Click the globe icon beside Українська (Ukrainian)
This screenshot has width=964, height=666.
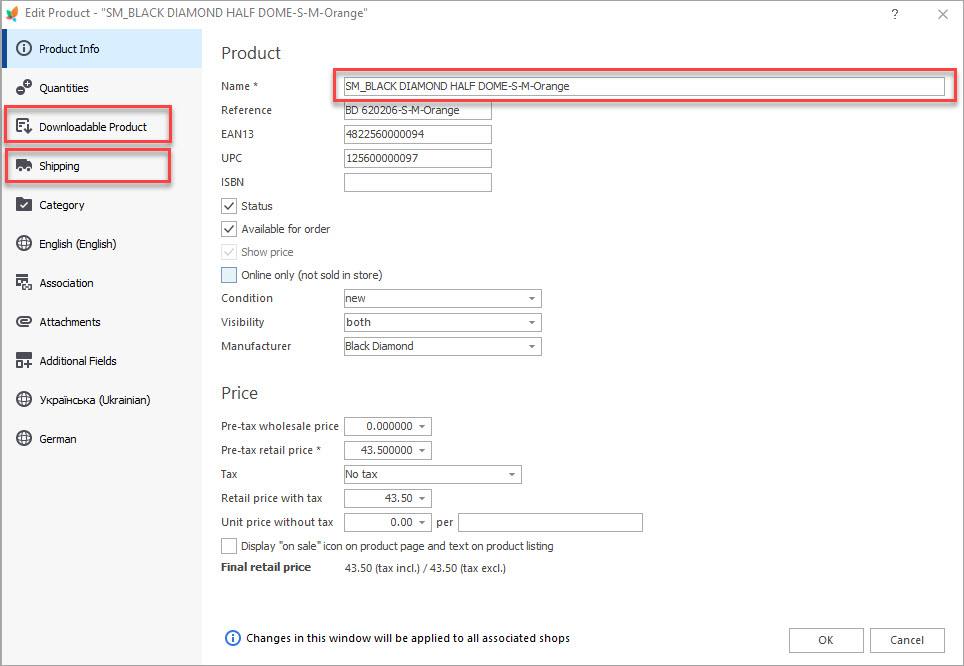(x=24, y=399)
